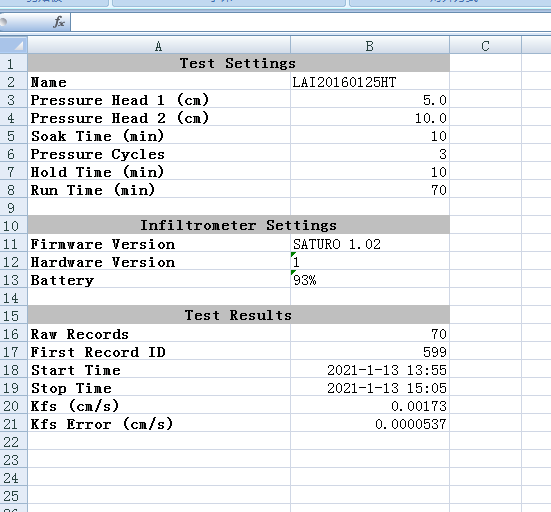
Task: Click the Pressure Cycles label cell
Action: [159, 154]
